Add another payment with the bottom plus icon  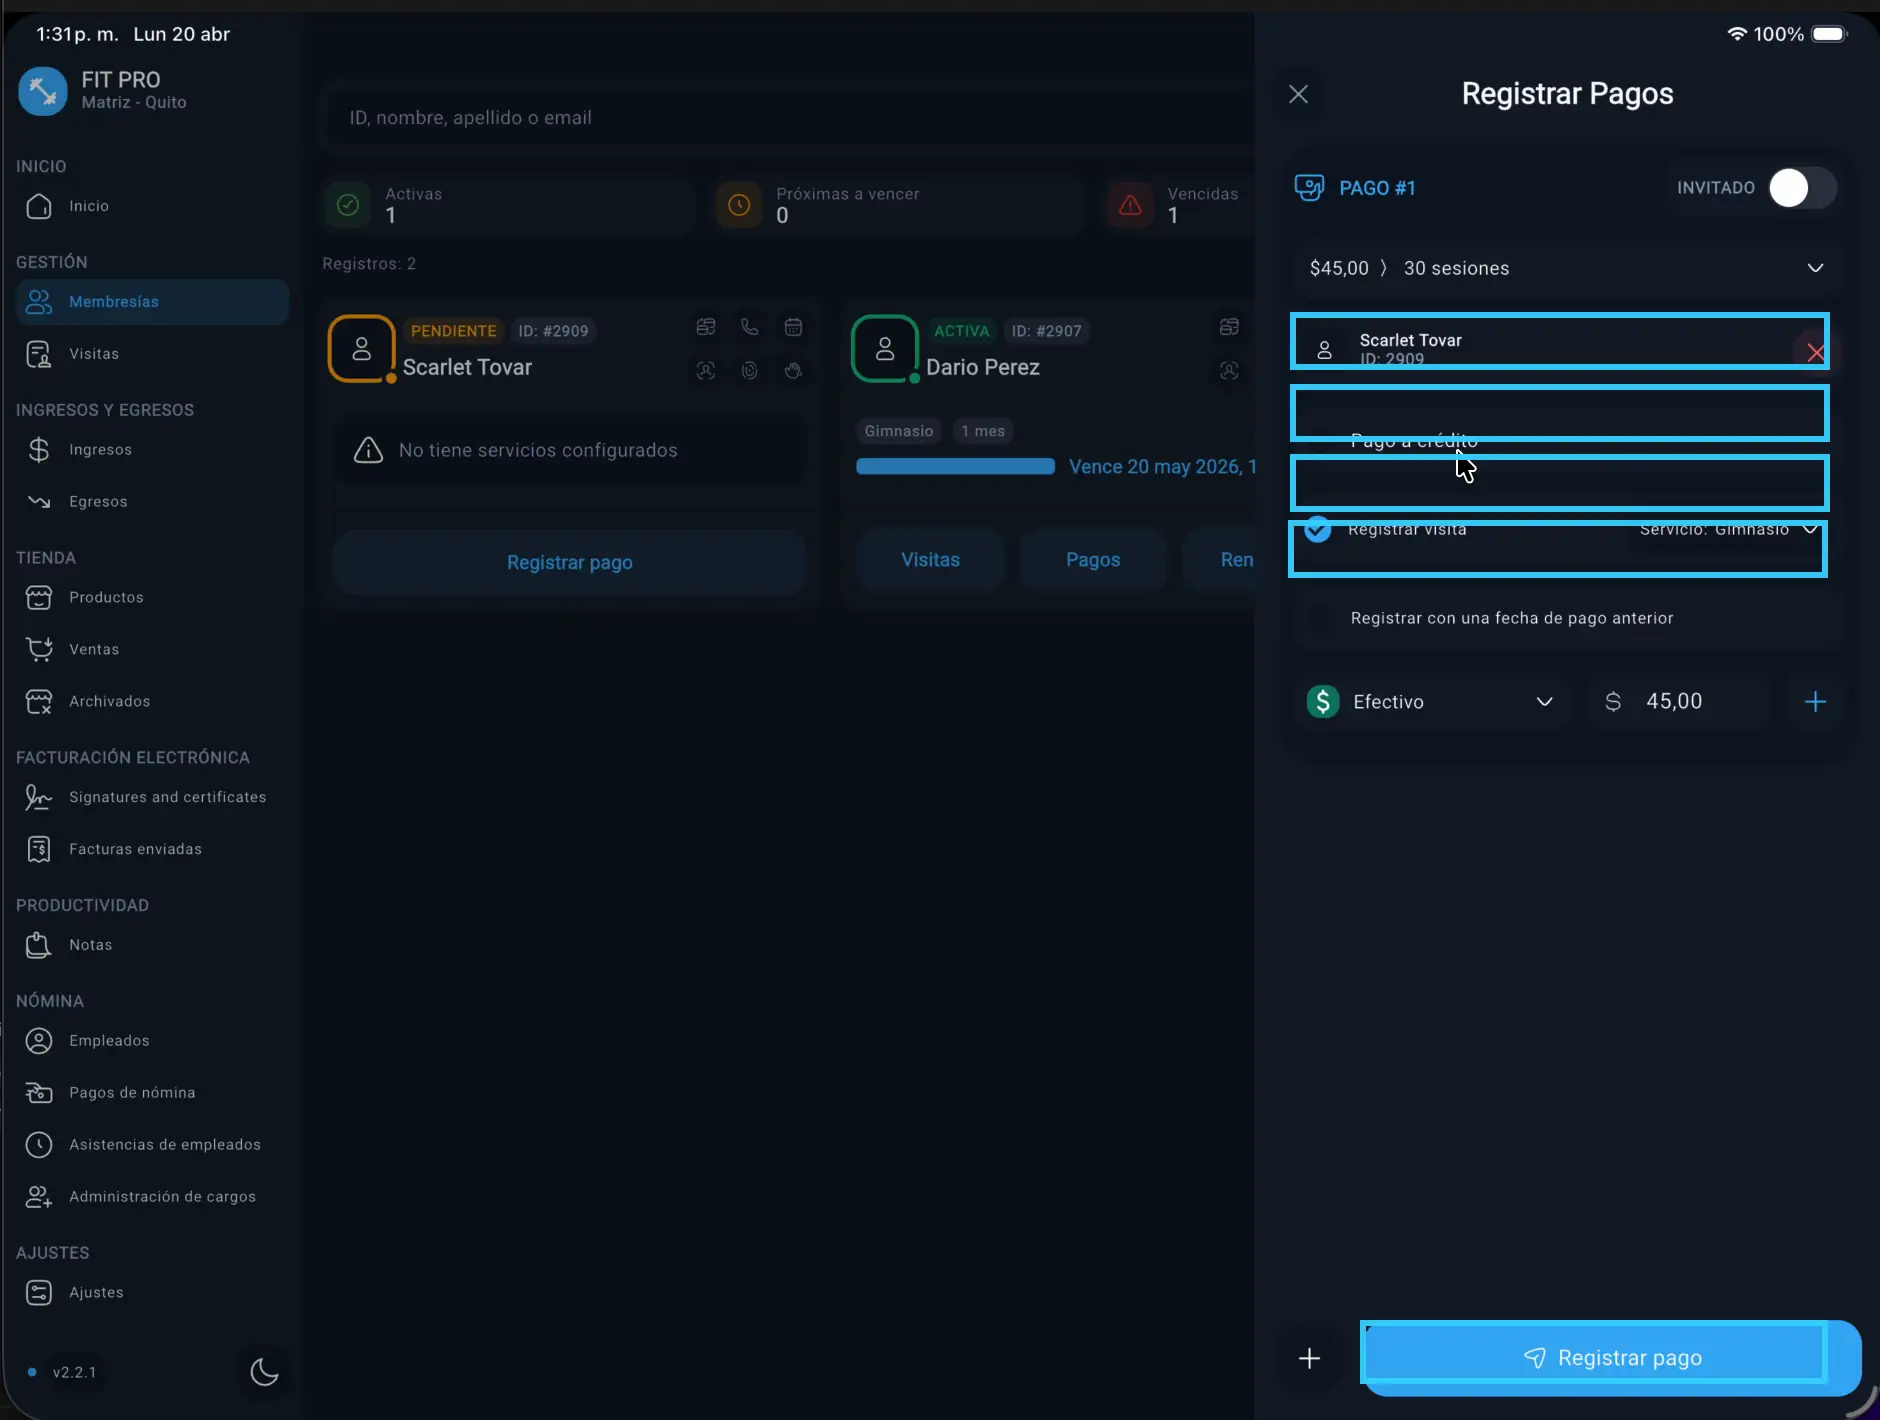click(1309, 1358)
